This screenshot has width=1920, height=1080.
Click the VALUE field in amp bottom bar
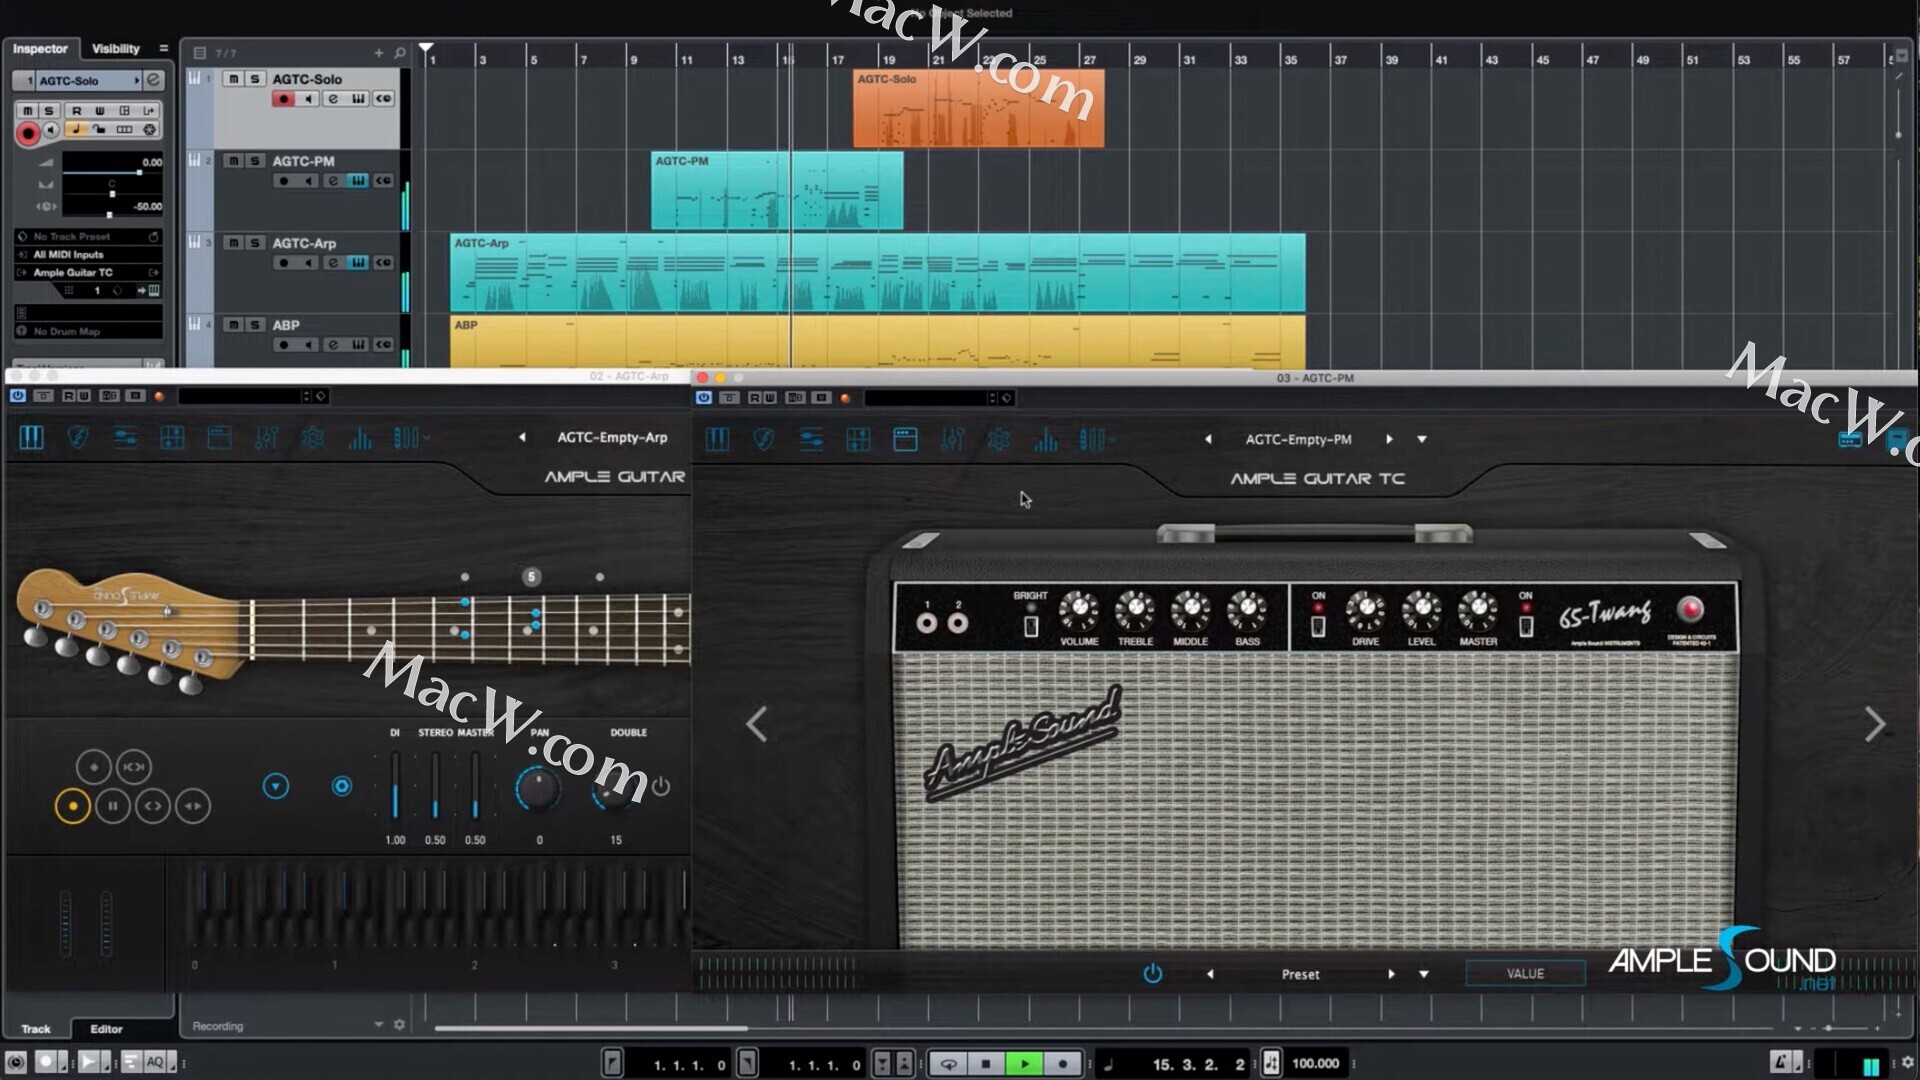pos(1525,974)
